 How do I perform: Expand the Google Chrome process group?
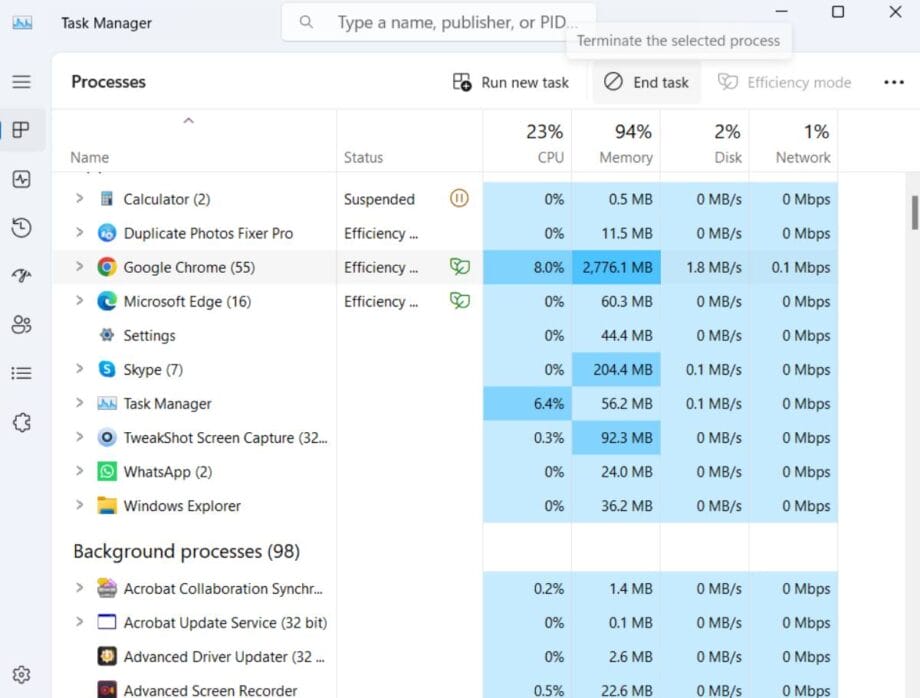[80, 267]
